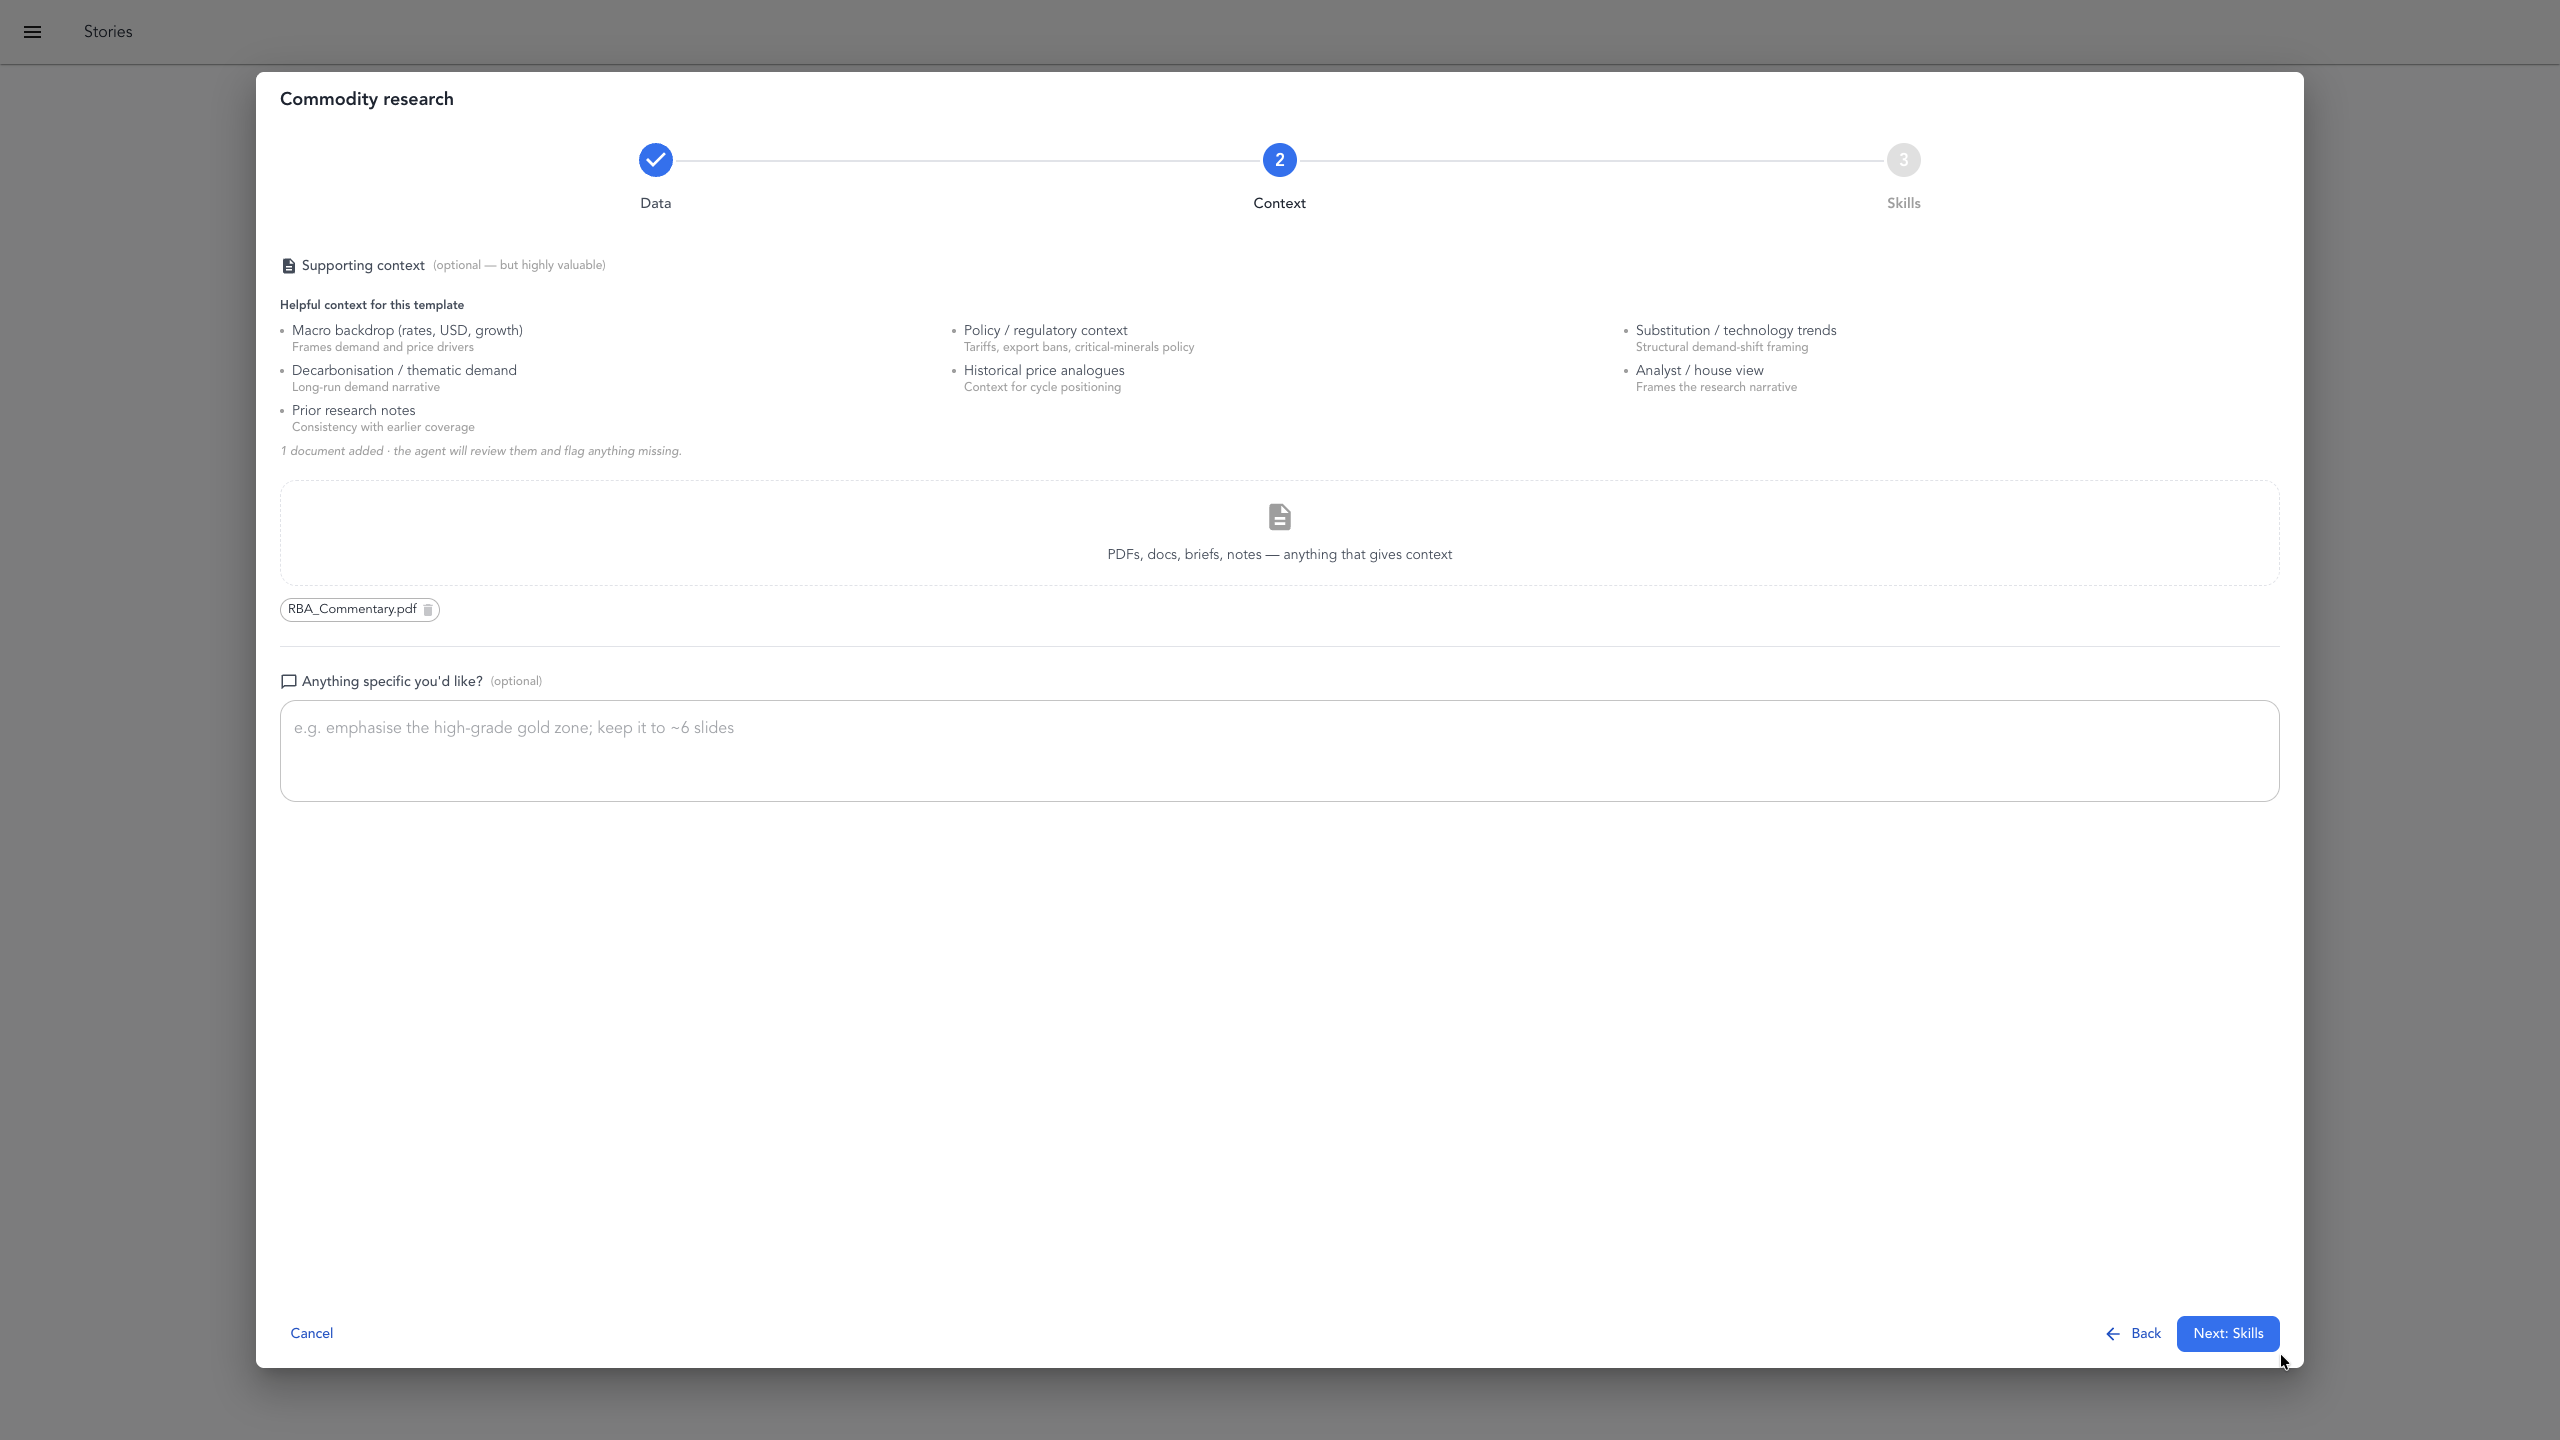Screen dimensions: 2560x1440
Task: Go to the completed Data step circle
Action: tap(656, 160)
